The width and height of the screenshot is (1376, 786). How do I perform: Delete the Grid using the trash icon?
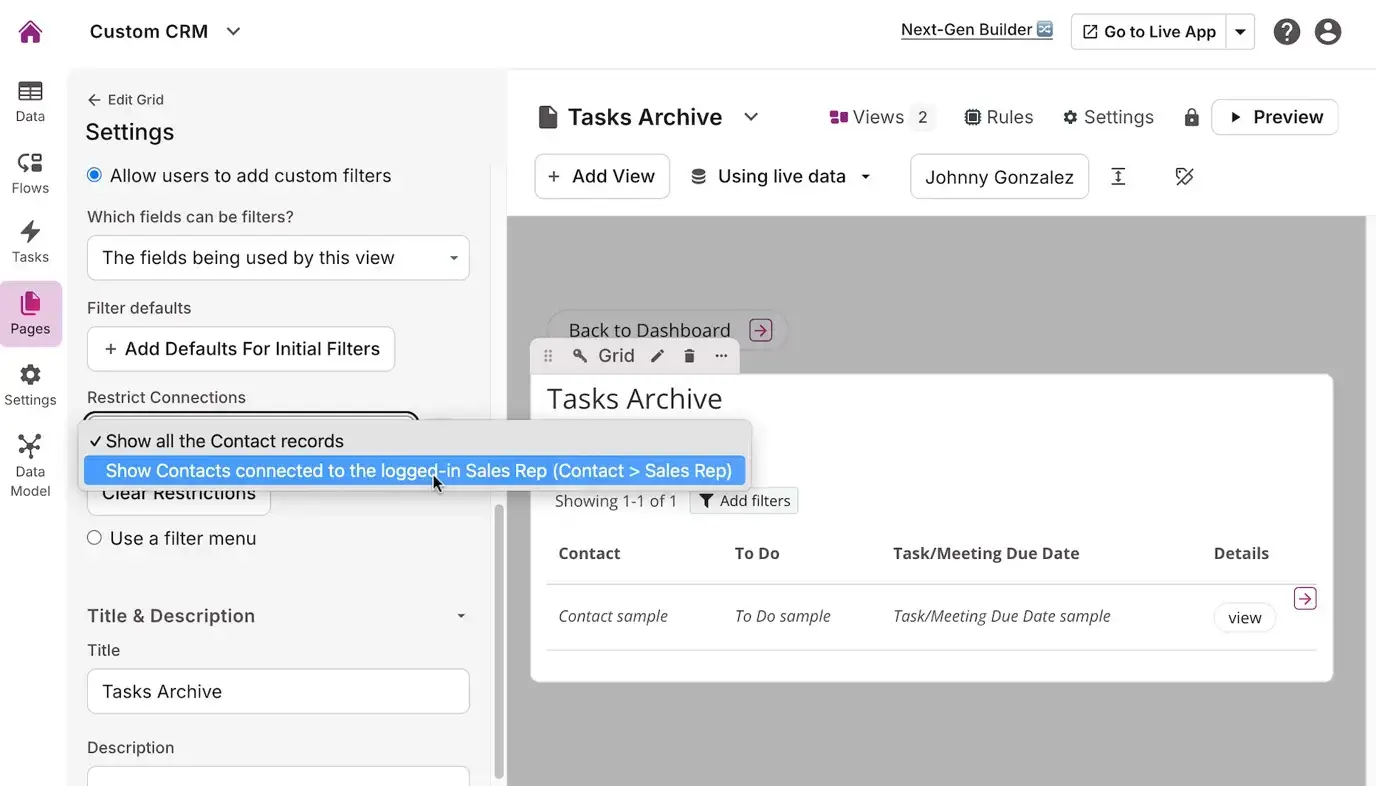click(x=689, y=355)
